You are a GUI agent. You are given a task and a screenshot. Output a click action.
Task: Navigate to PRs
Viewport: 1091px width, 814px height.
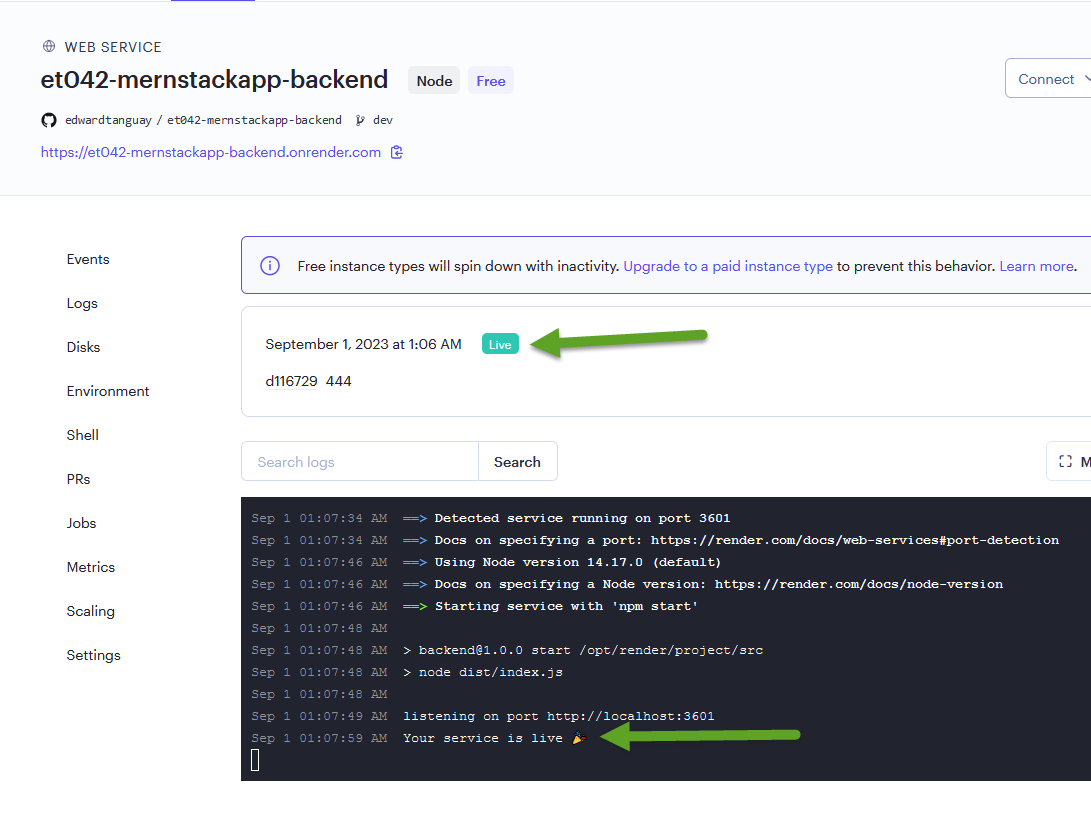79,479
